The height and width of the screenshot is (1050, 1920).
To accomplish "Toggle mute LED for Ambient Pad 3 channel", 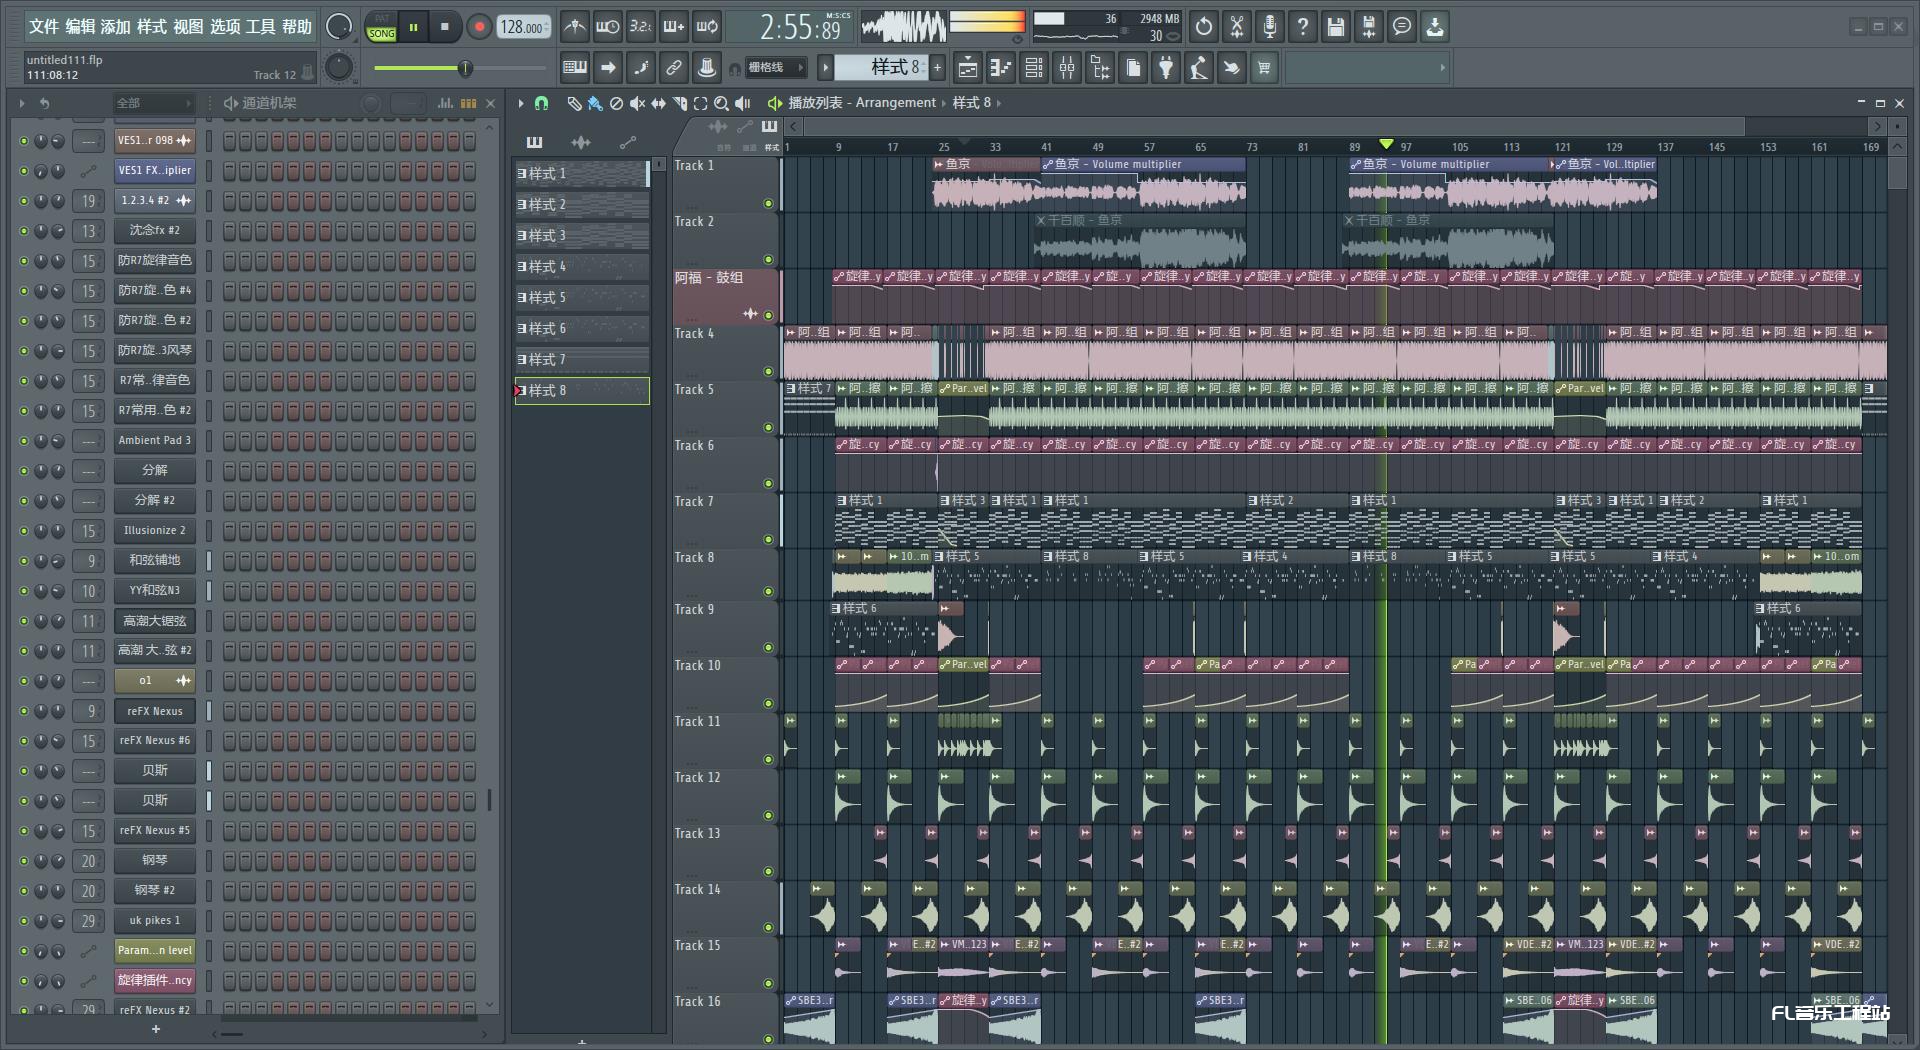I will point(24,441).
